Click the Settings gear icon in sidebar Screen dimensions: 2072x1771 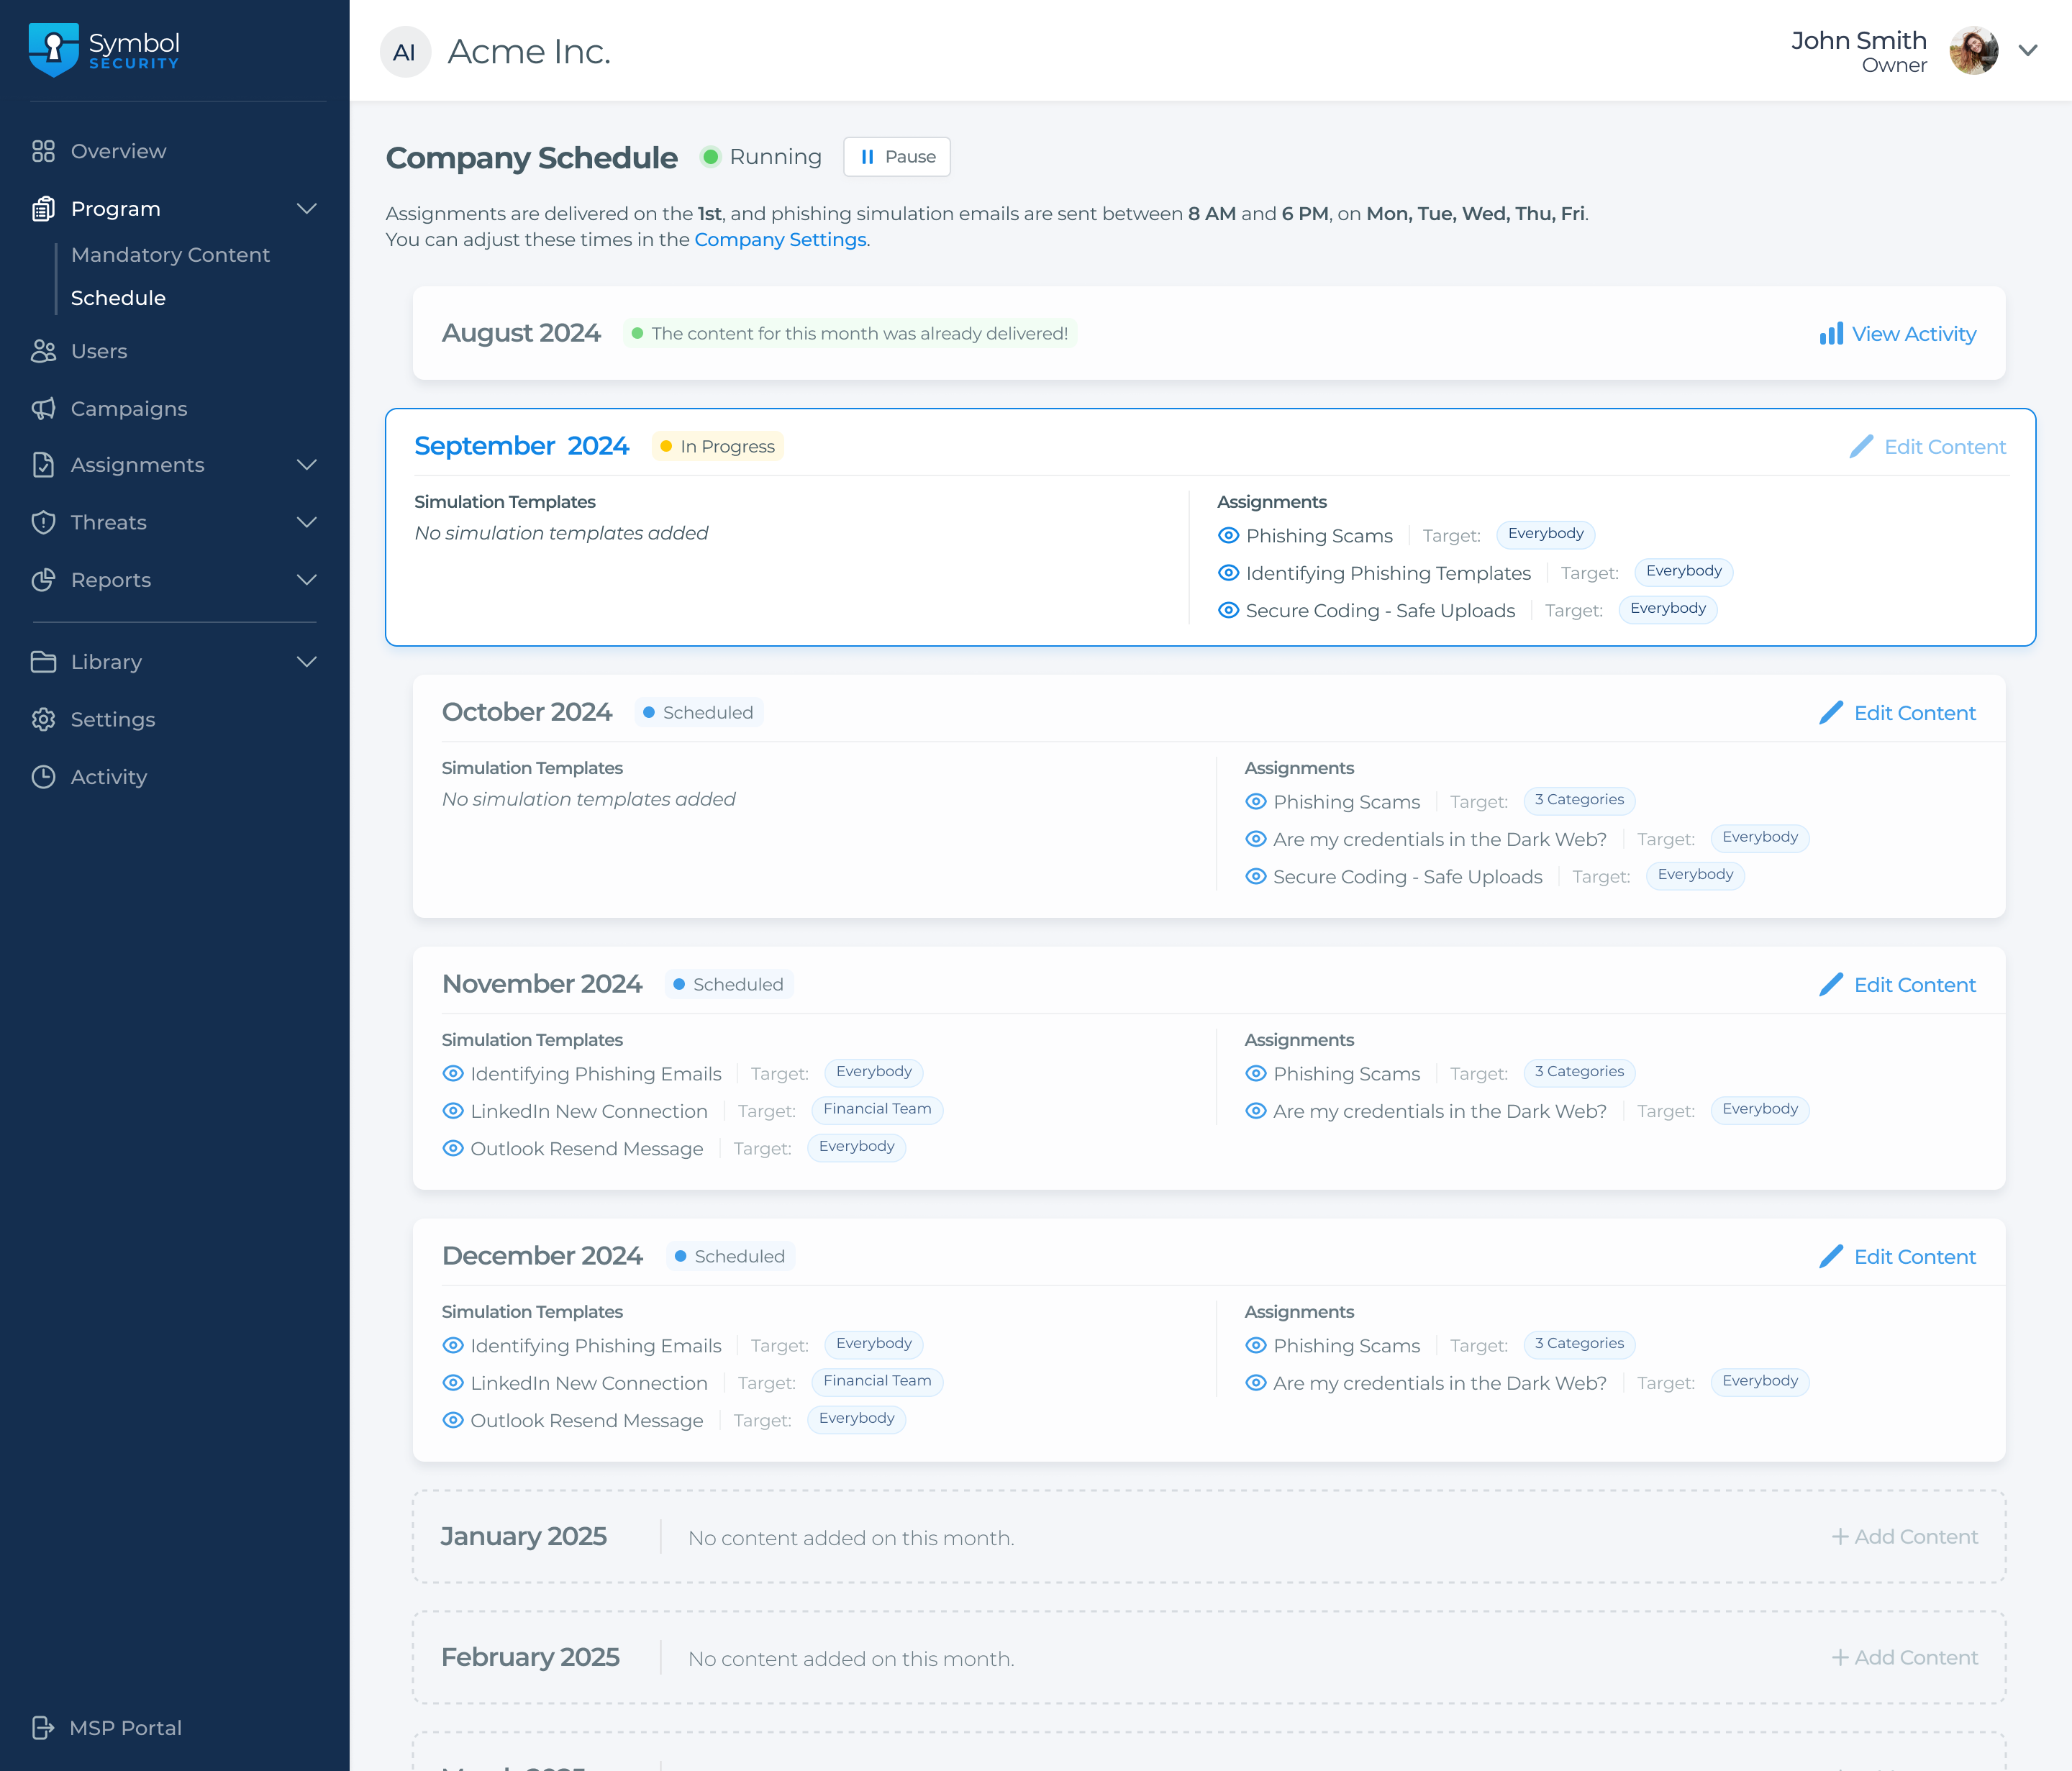click(43, 719)
